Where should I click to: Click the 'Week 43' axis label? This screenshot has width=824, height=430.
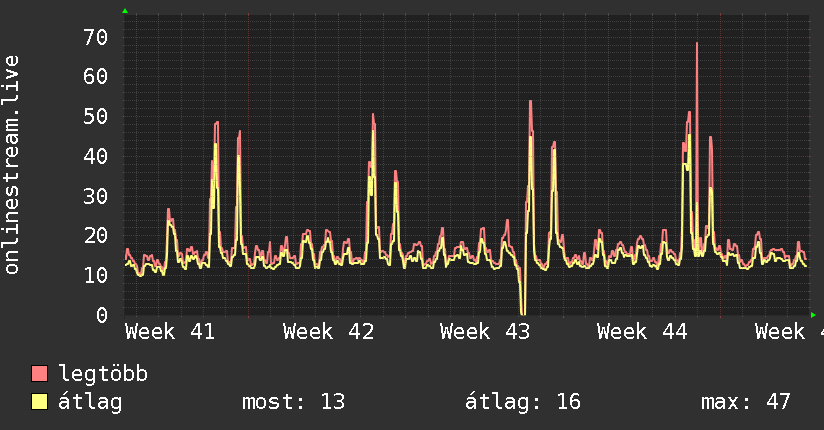[485, 332]
